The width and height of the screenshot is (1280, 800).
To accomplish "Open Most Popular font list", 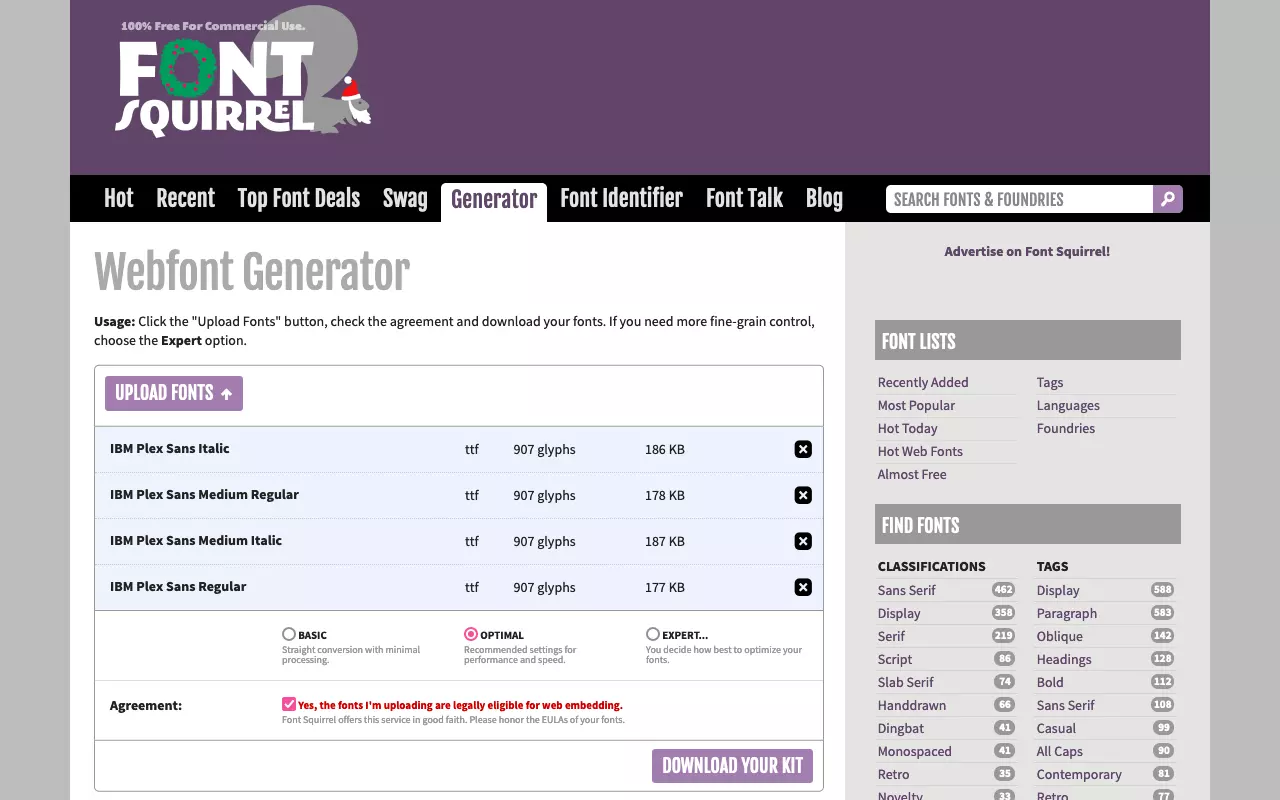I will tap(916, 405).
